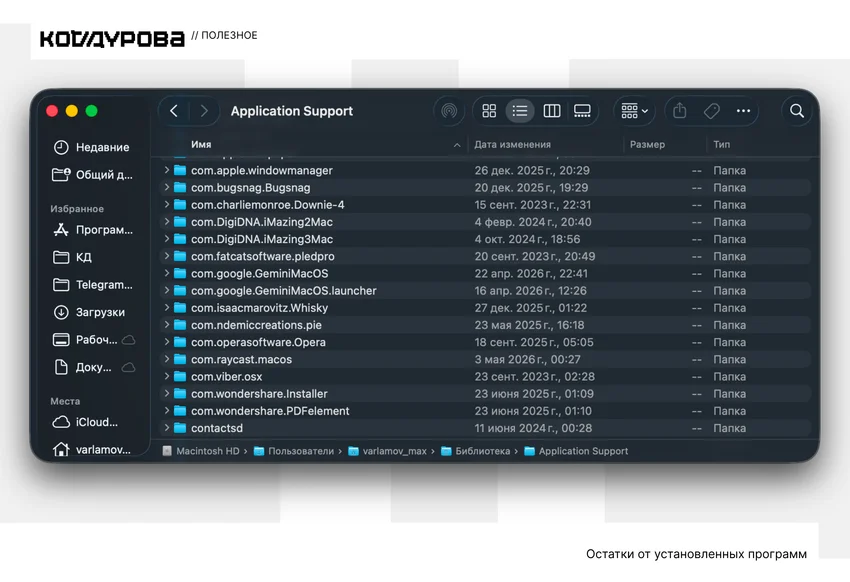850x582 pixels.
Task: Open varlamov... home folder in sidebar
Action: click(92, 449)
